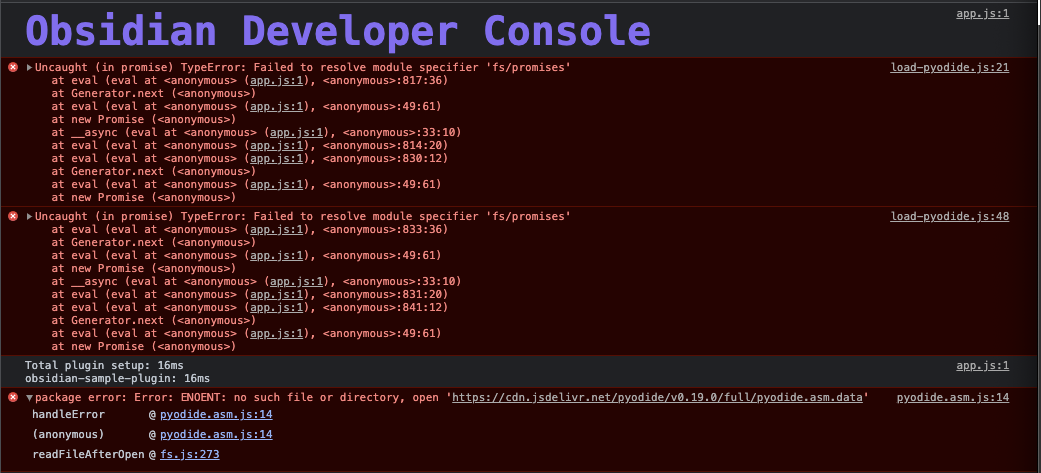Open app.js:1 link on the 841:12 line
This screenshot has width=1041, height=473.
click(x=277, y=307)
